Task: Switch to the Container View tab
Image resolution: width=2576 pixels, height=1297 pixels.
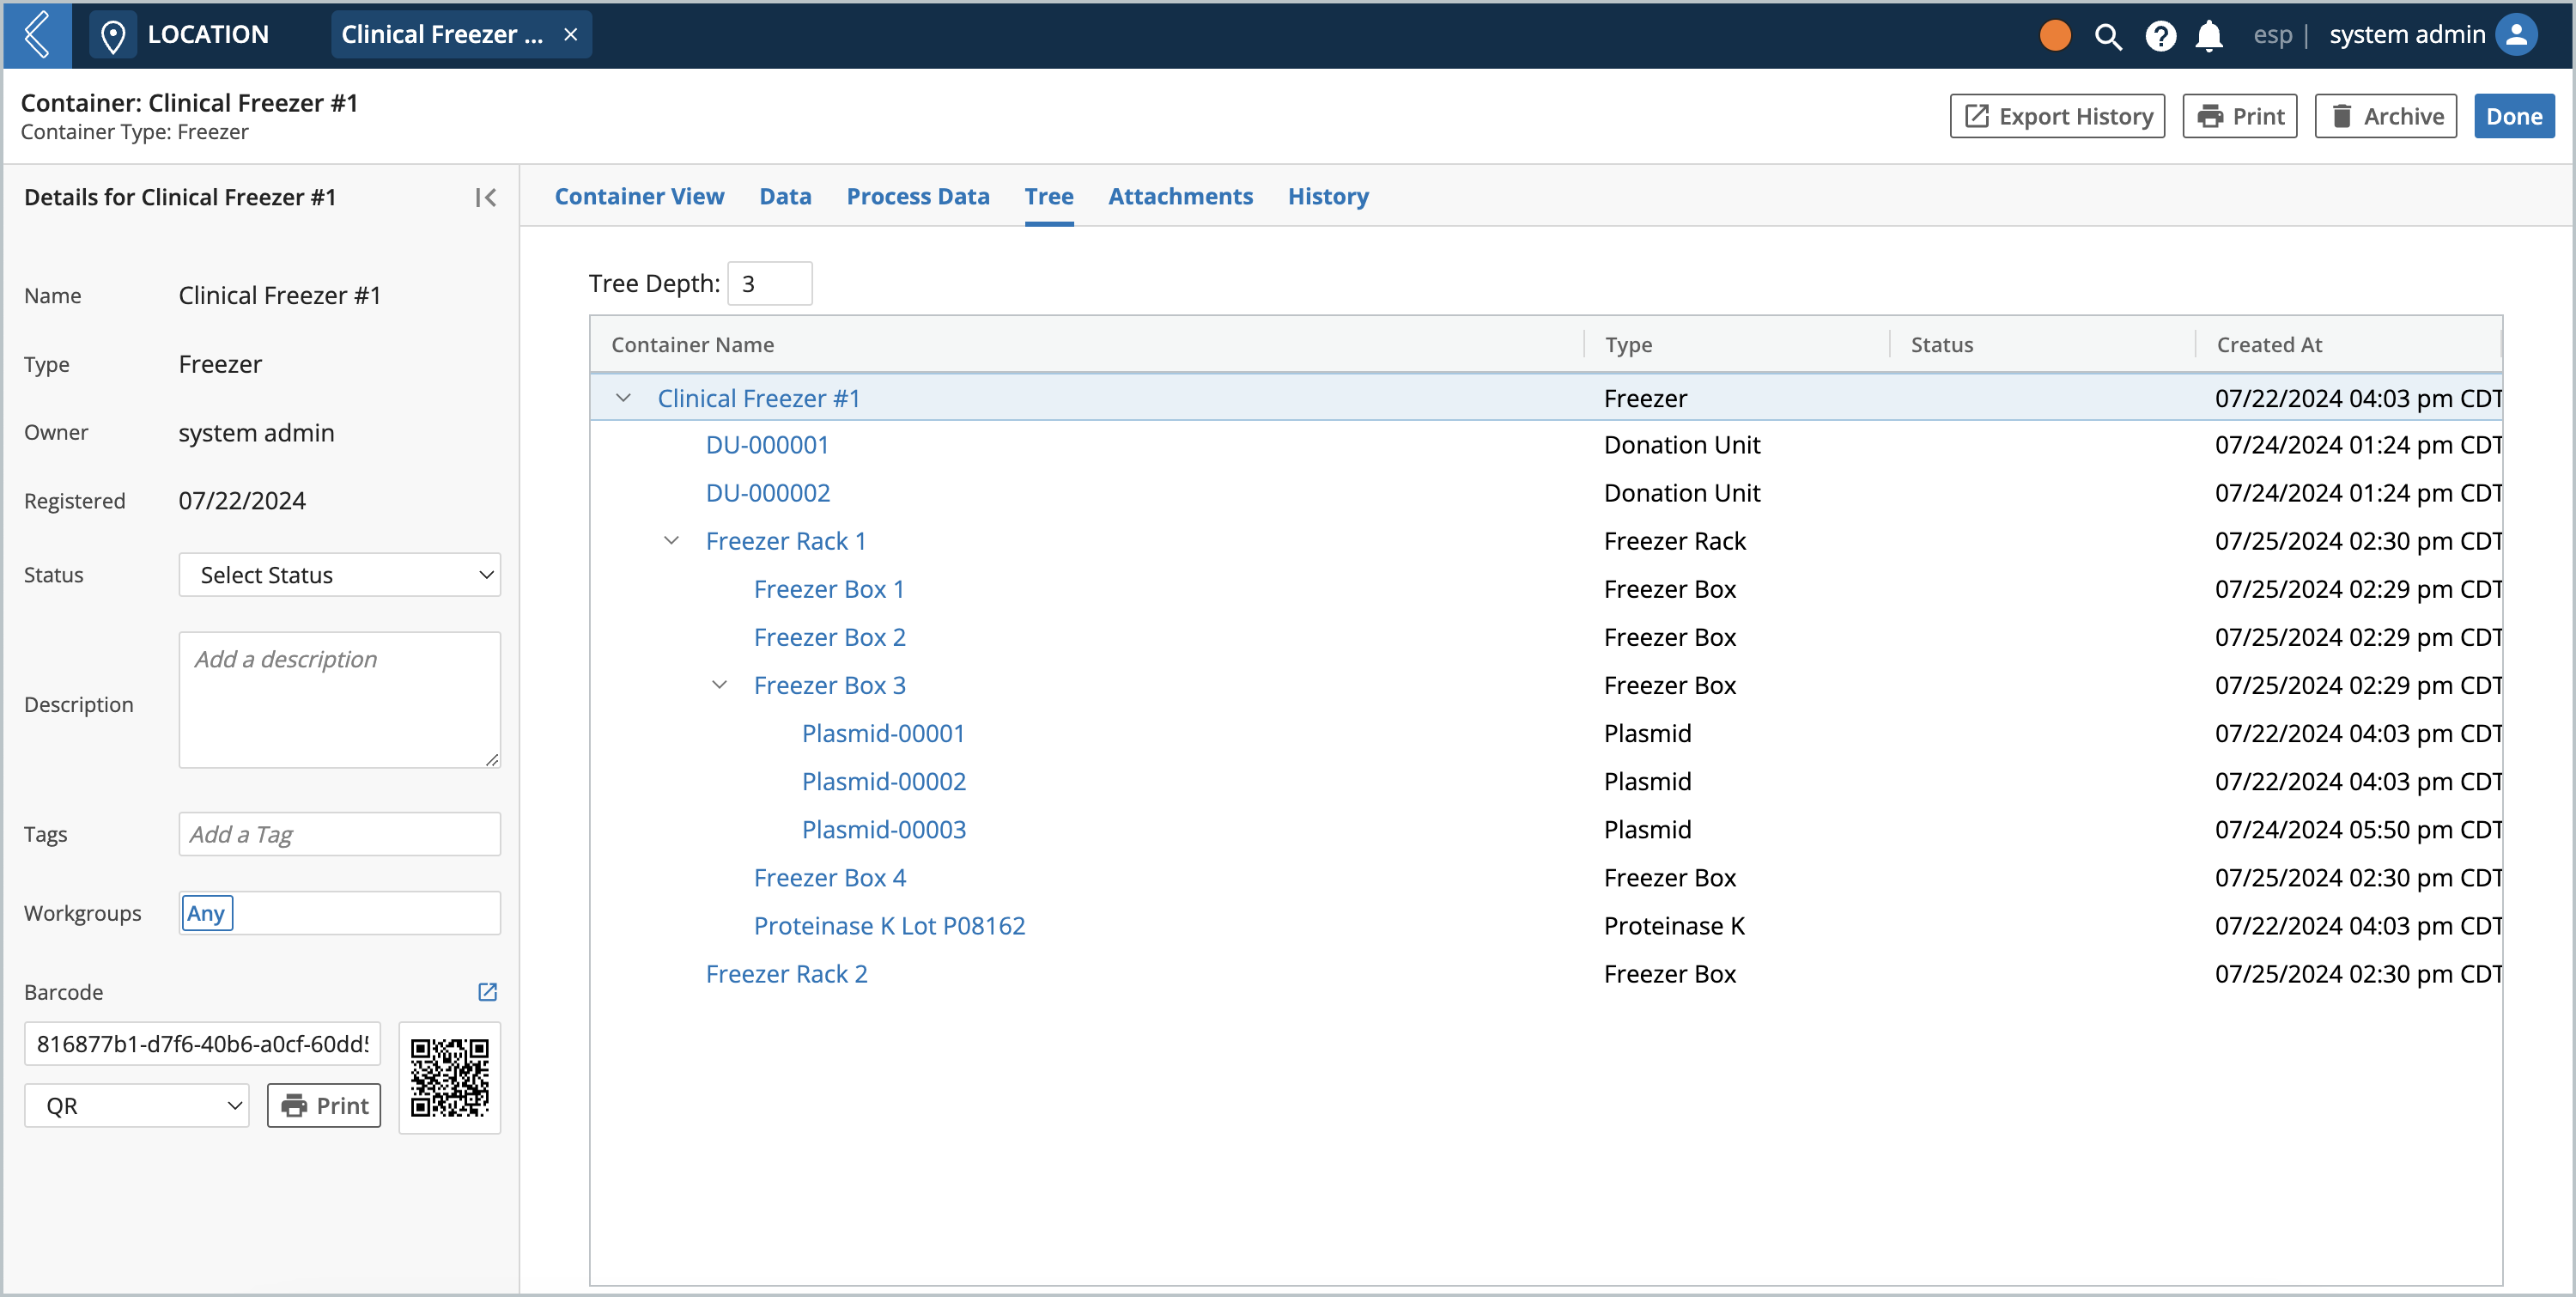Action: point(640,195)
